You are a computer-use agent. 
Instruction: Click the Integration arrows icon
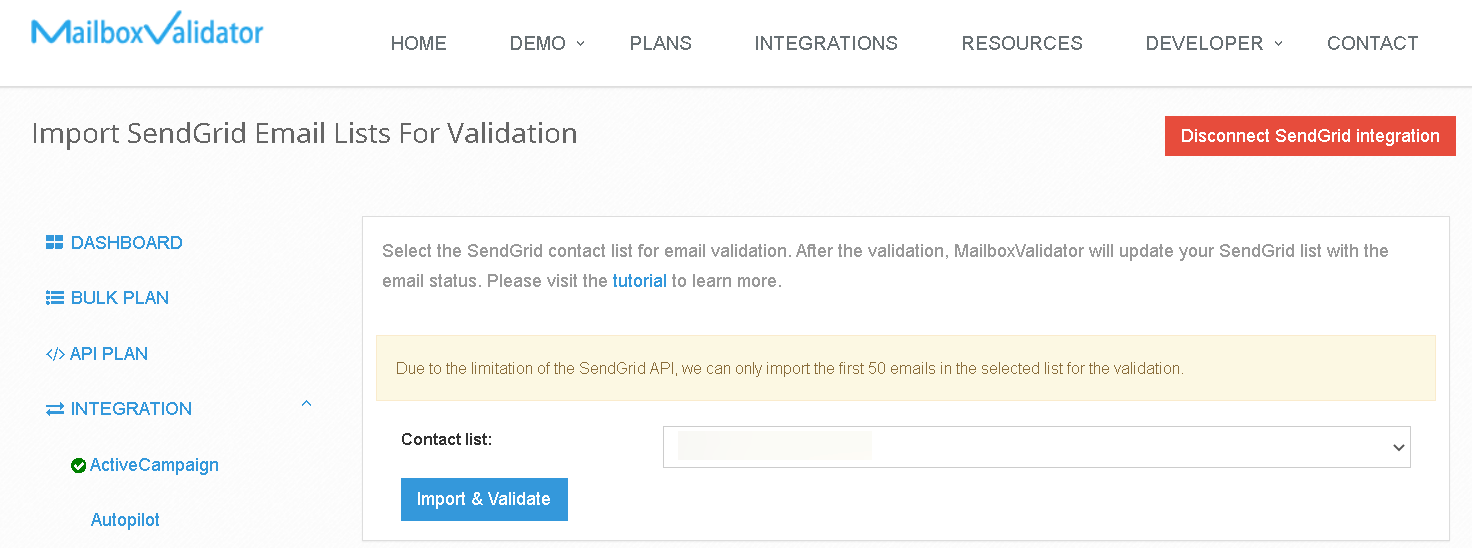pos(55,409)
